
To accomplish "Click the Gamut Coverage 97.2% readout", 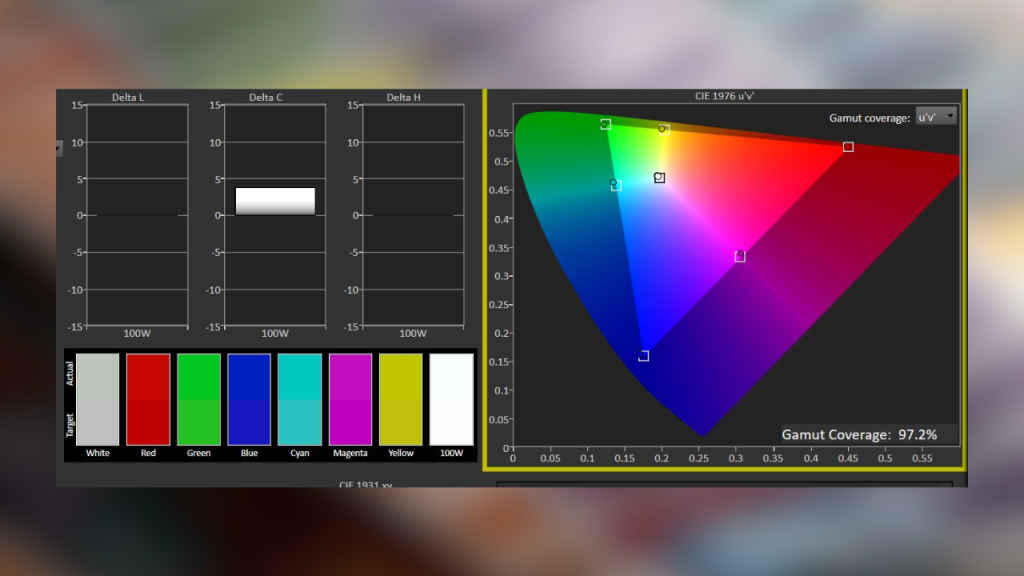I will coord(859,435).
